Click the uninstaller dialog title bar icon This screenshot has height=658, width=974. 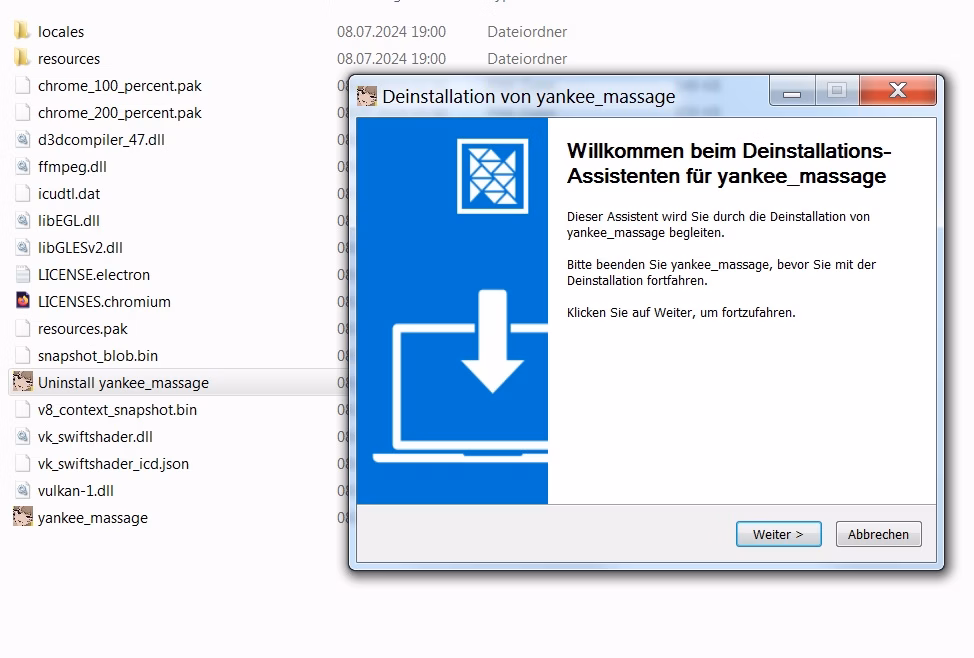pyautogui.click(x=367, y=96)
